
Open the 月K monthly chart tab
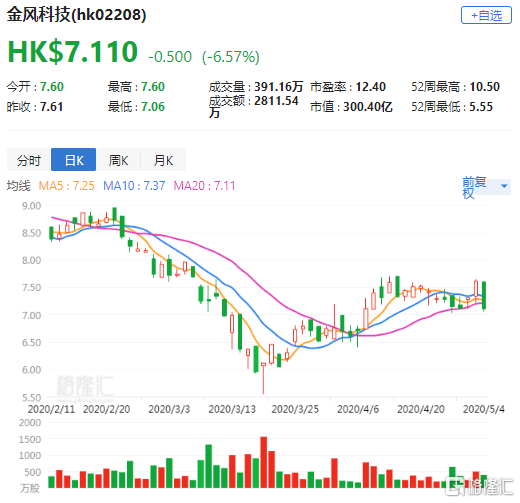click(163, 160)
